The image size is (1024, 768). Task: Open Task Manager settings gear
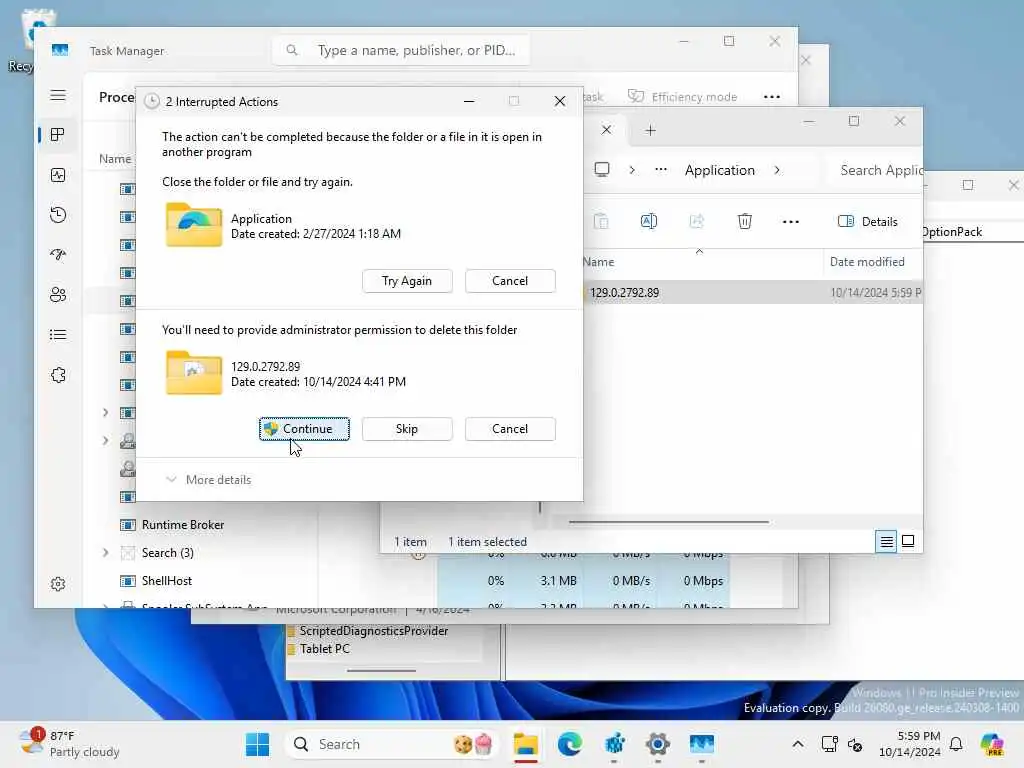pyautogui.click(x=58, y=584)
